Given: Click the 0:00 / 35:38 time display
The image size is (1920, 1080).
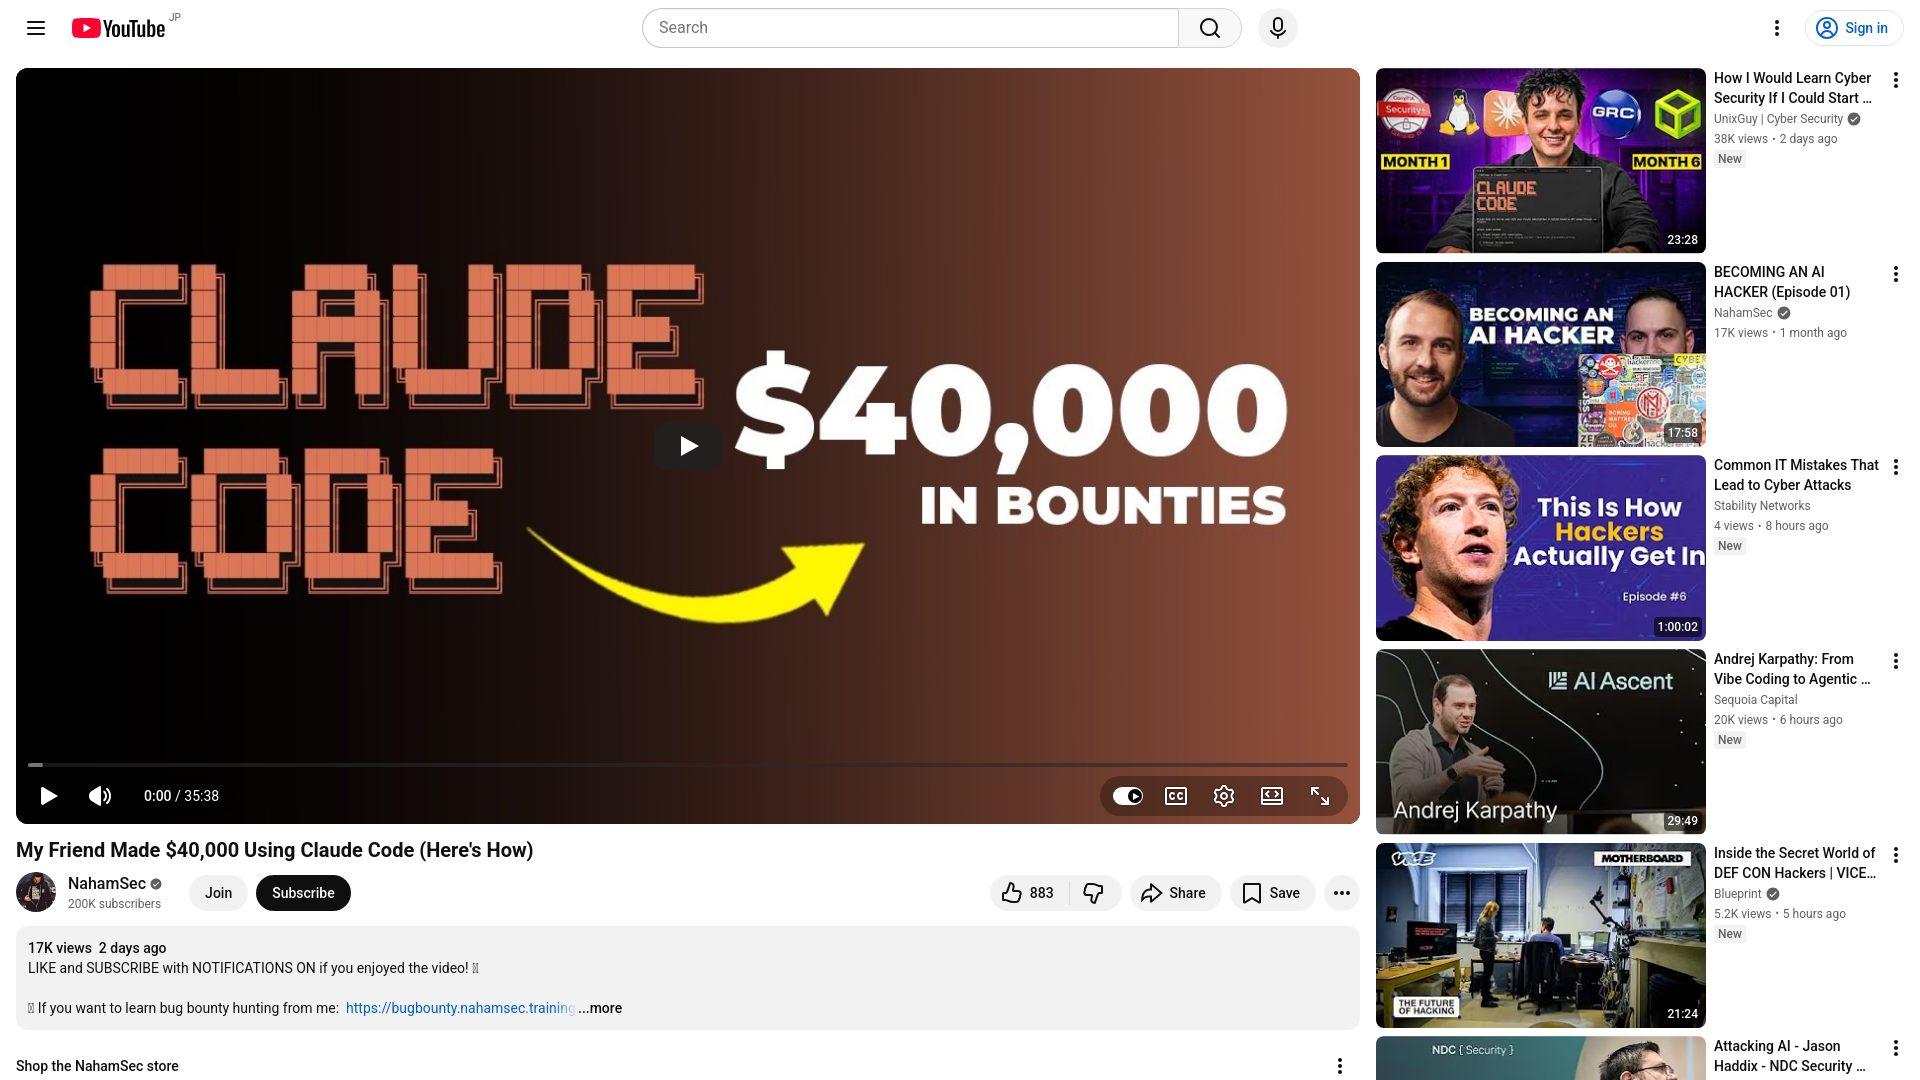Looking at the screenshot, I should (x=181, y=796).
